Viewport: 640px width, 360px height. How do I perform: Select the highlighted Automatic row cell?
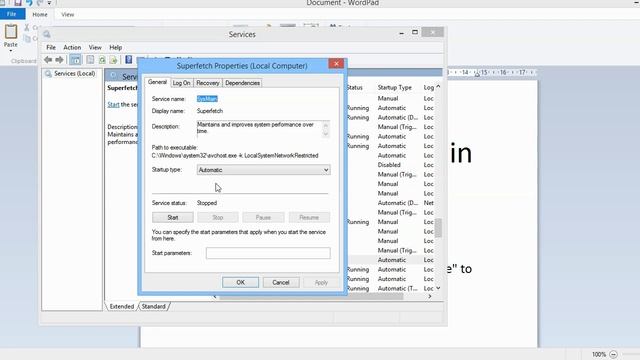(x=392, y=260)
